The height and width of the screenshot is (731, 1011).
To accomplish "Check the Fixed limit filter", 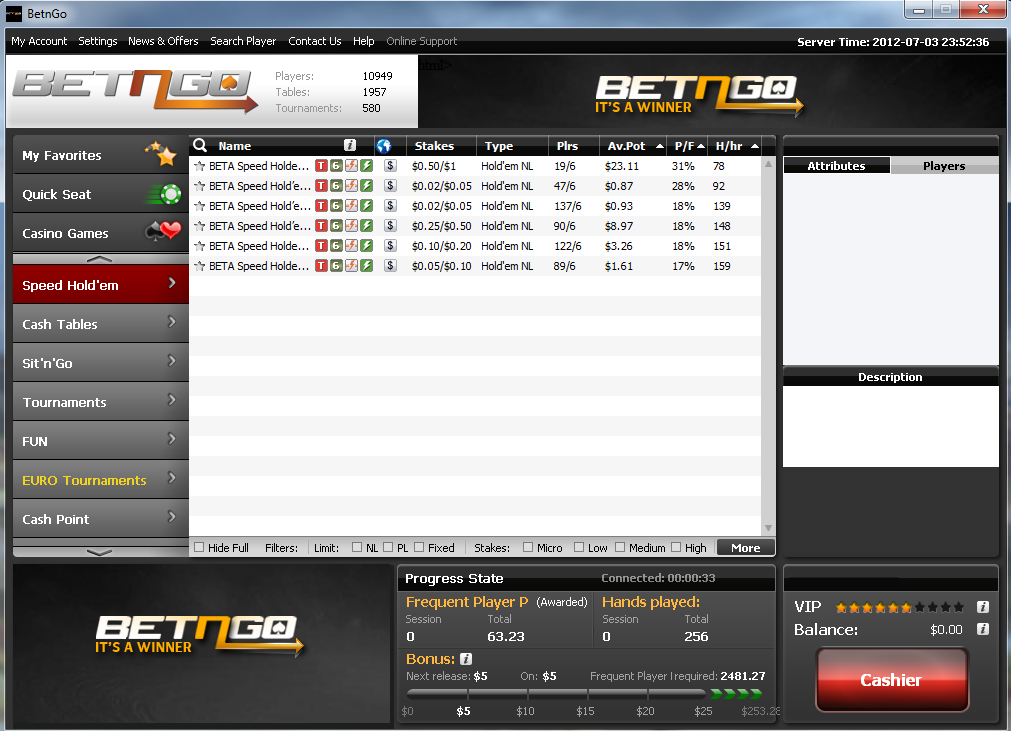I will (x=419, y=547).
